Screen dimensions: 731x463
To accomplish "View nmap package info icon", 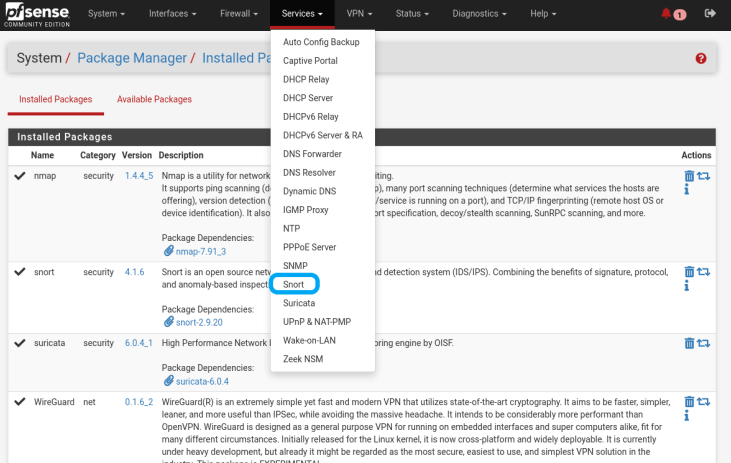I will 687,189.
